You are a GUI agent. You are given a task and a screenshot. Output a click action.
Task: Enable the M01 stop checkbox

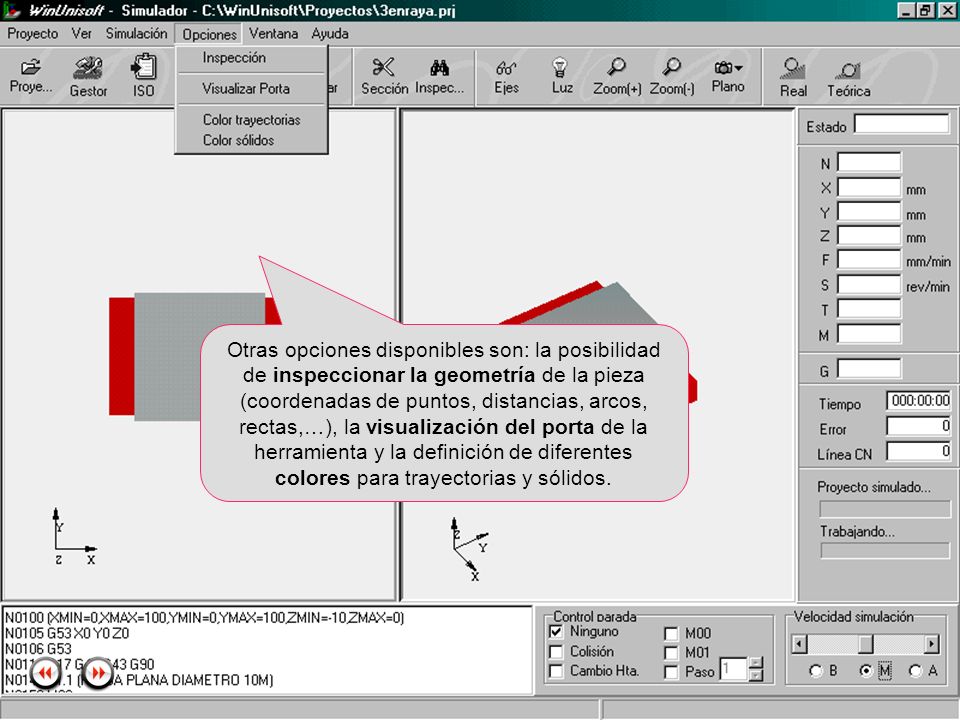[672, 653]
